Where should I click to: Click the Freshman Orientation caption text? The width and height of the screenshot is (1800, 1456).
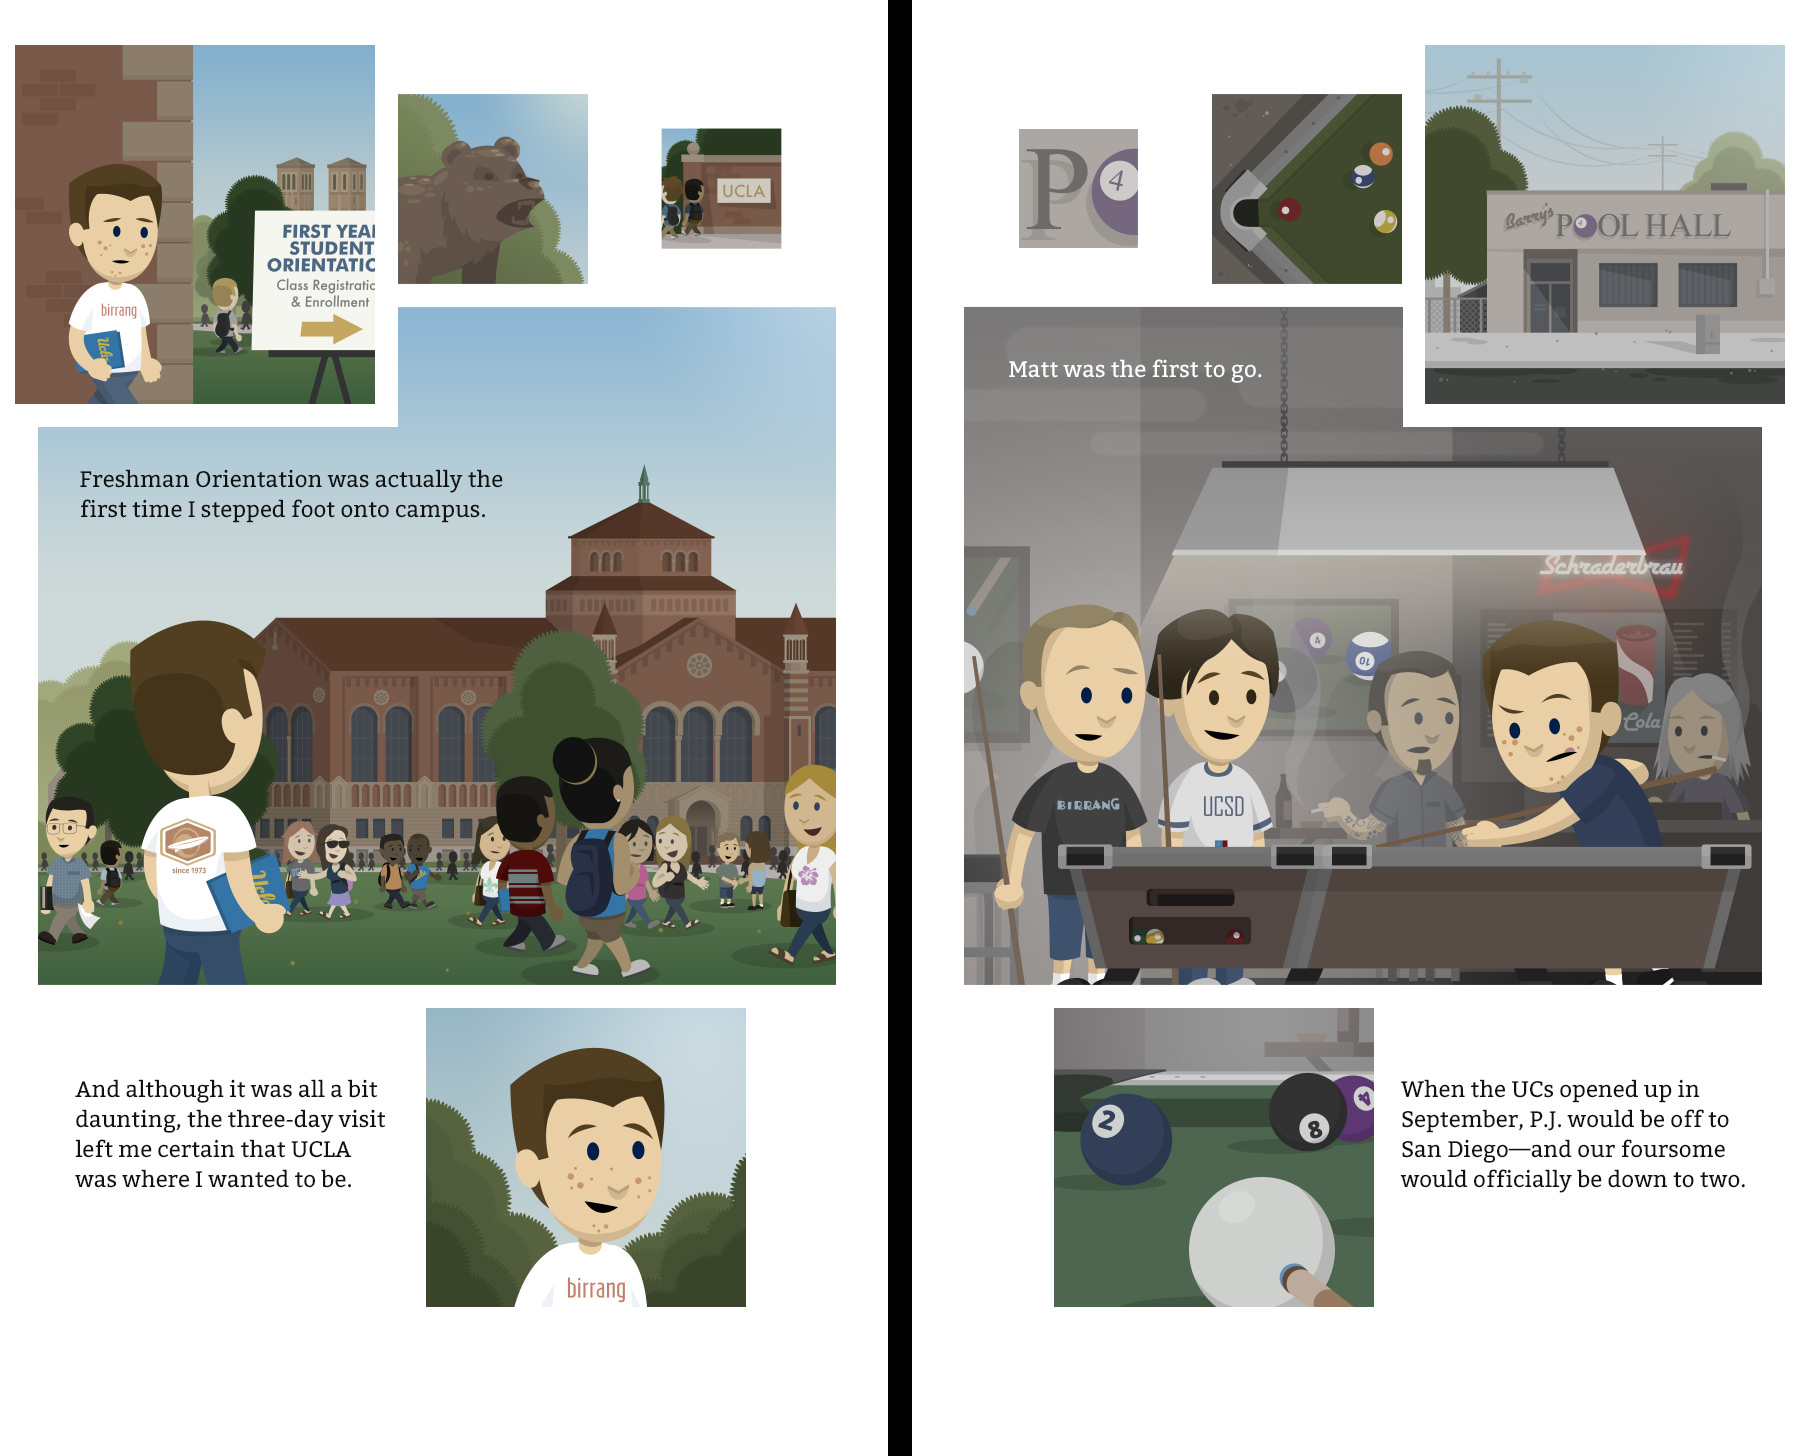click(290, 494)
